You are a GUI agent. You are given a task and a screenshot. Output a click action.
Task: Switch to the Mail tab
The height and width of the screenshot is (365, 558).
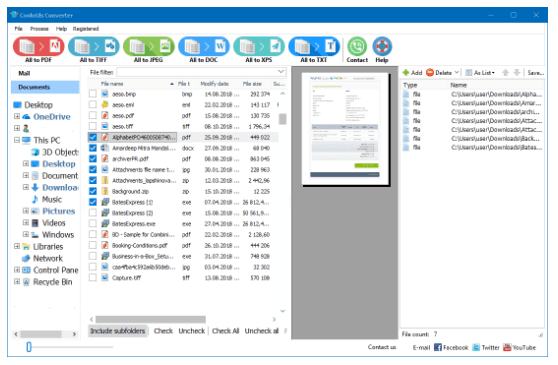(45, 73)
